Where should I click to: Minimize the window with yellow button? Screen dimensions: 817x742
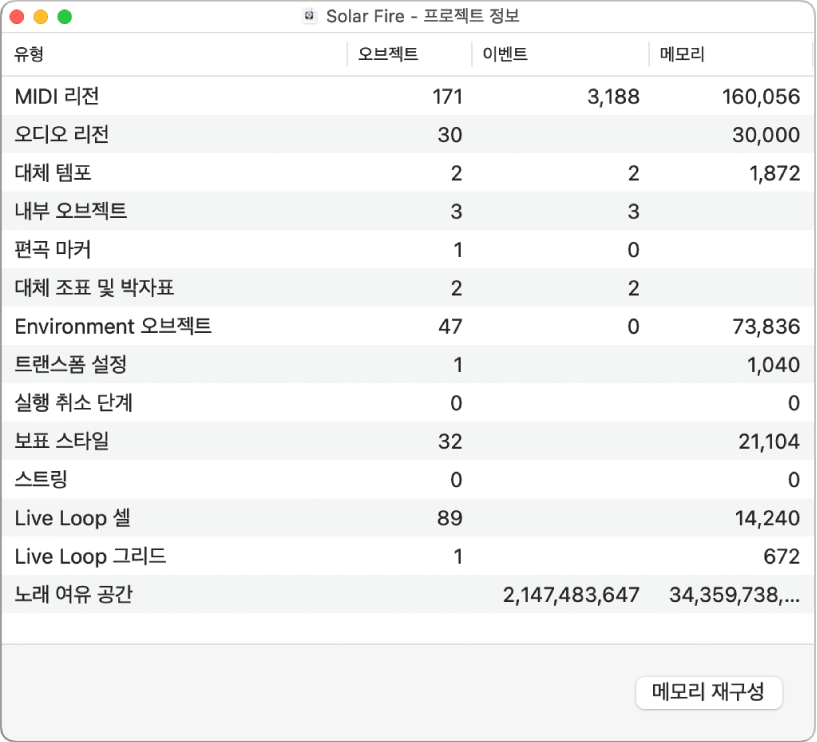(x=41, y=17)
